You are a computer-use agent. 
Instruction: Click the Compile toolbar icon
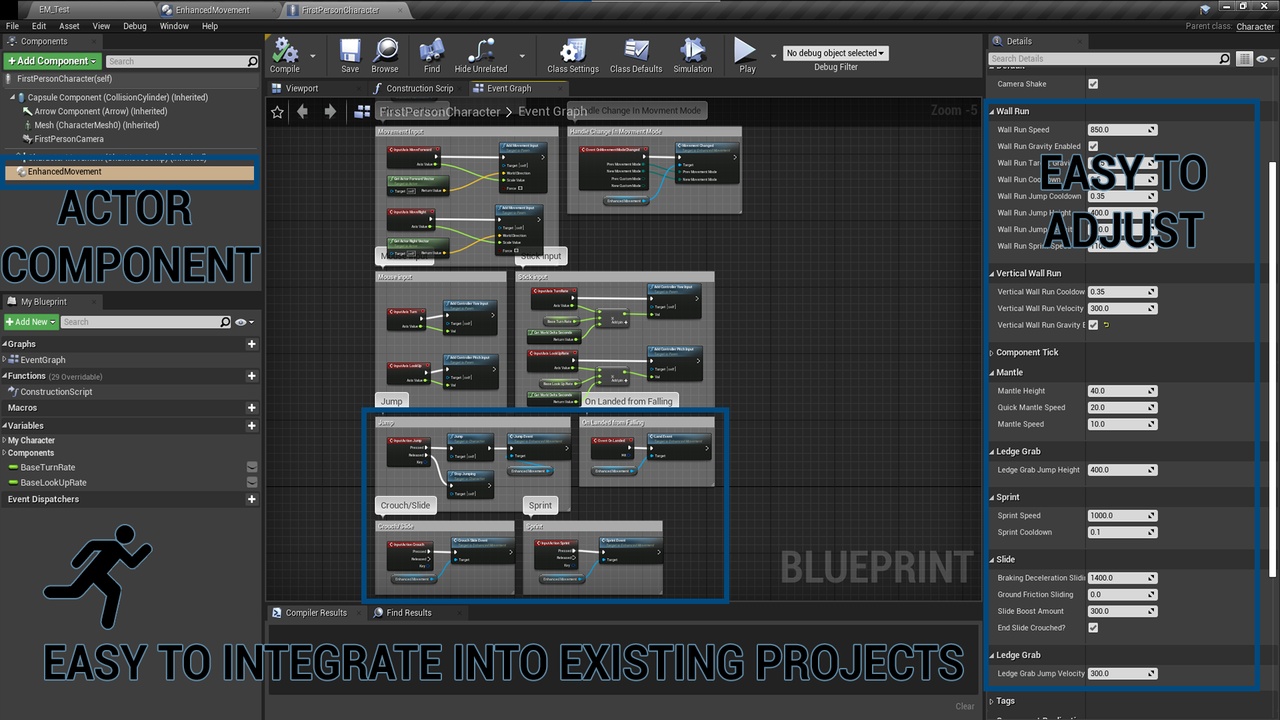(285, 52)
